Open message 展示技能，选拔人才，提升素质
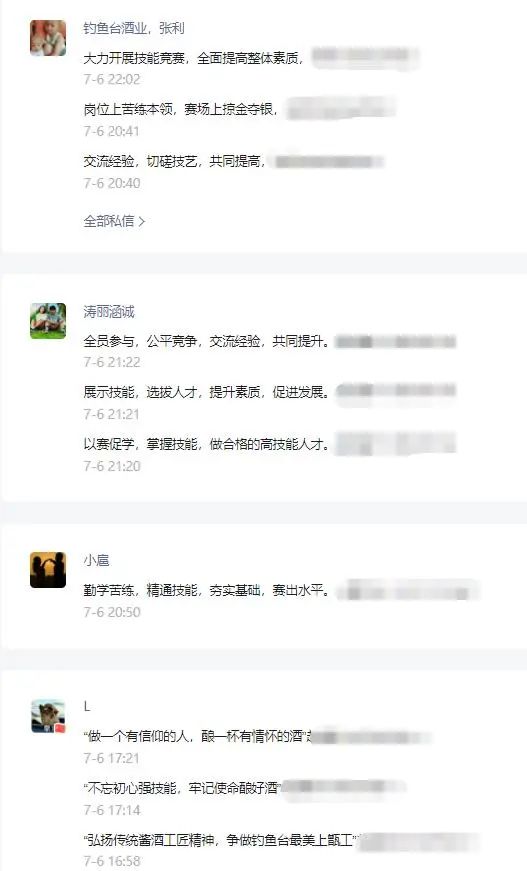This screenshot has height=871, width=527. point(206,392)
